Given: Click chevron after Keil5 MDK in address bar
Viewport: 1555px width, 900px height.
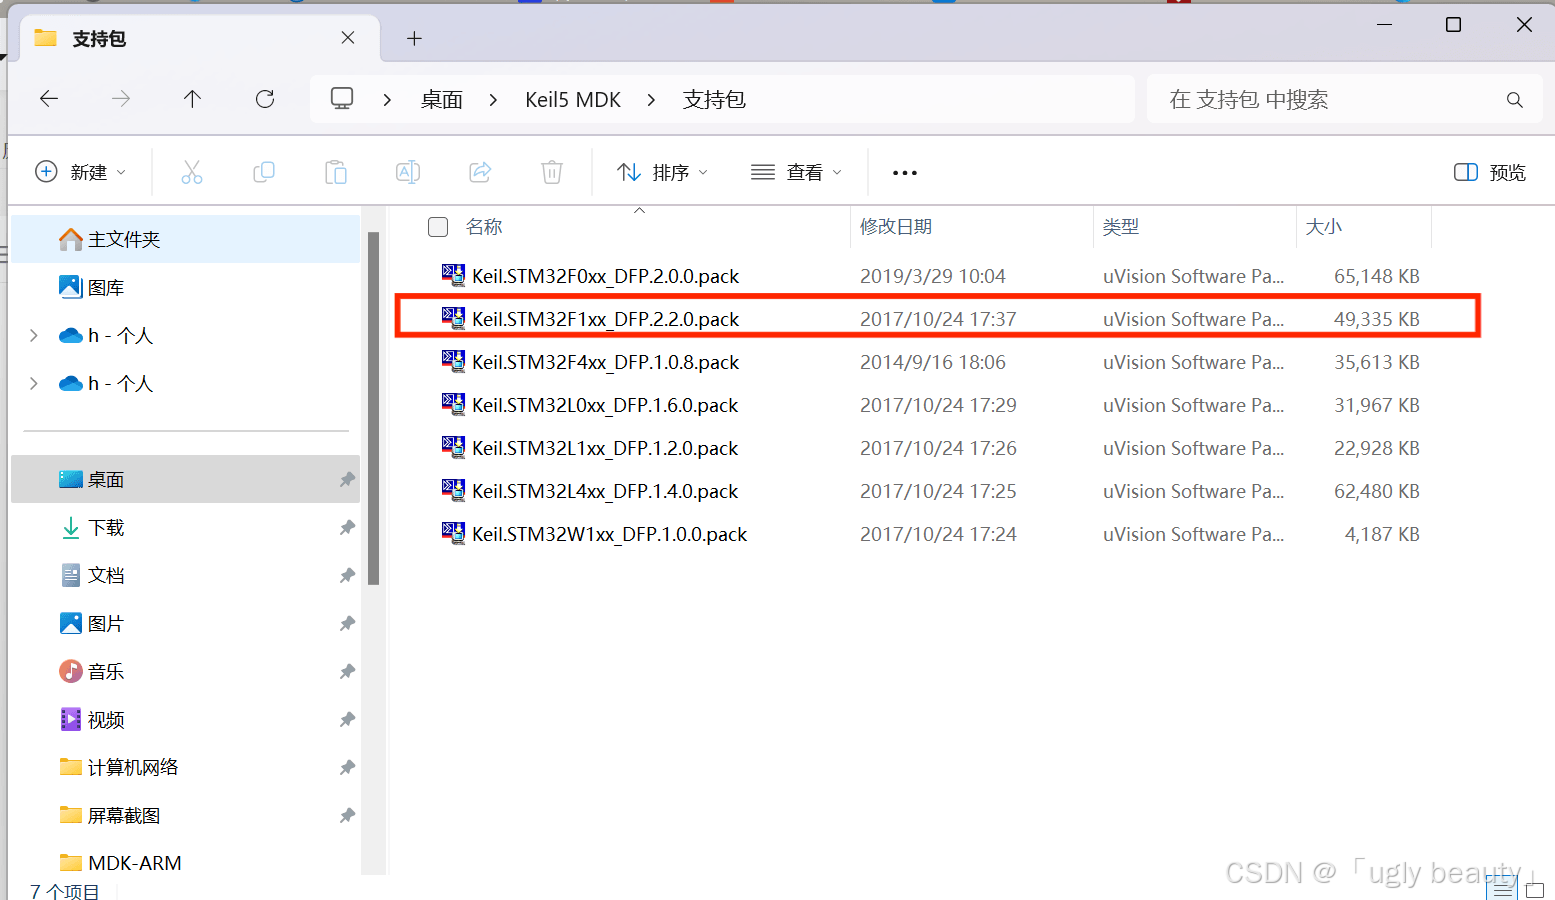Looking at the screenshot, I should click(x=651, y=100).
